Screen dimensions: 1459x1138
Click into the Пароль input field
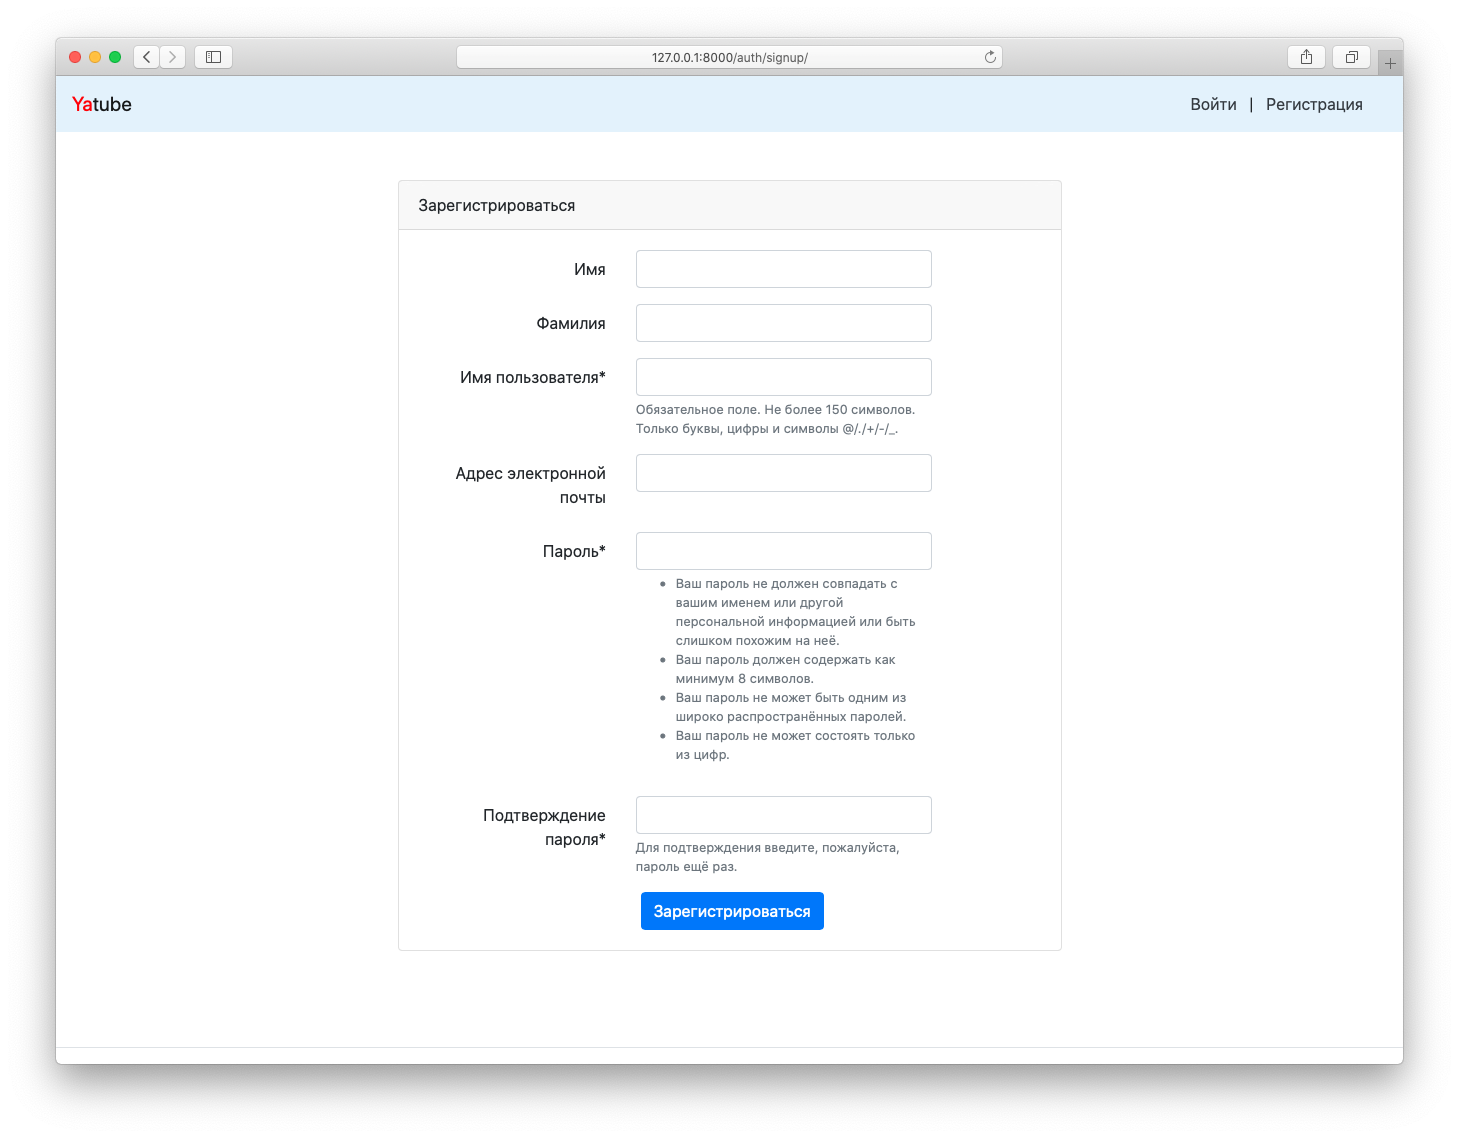784,551
